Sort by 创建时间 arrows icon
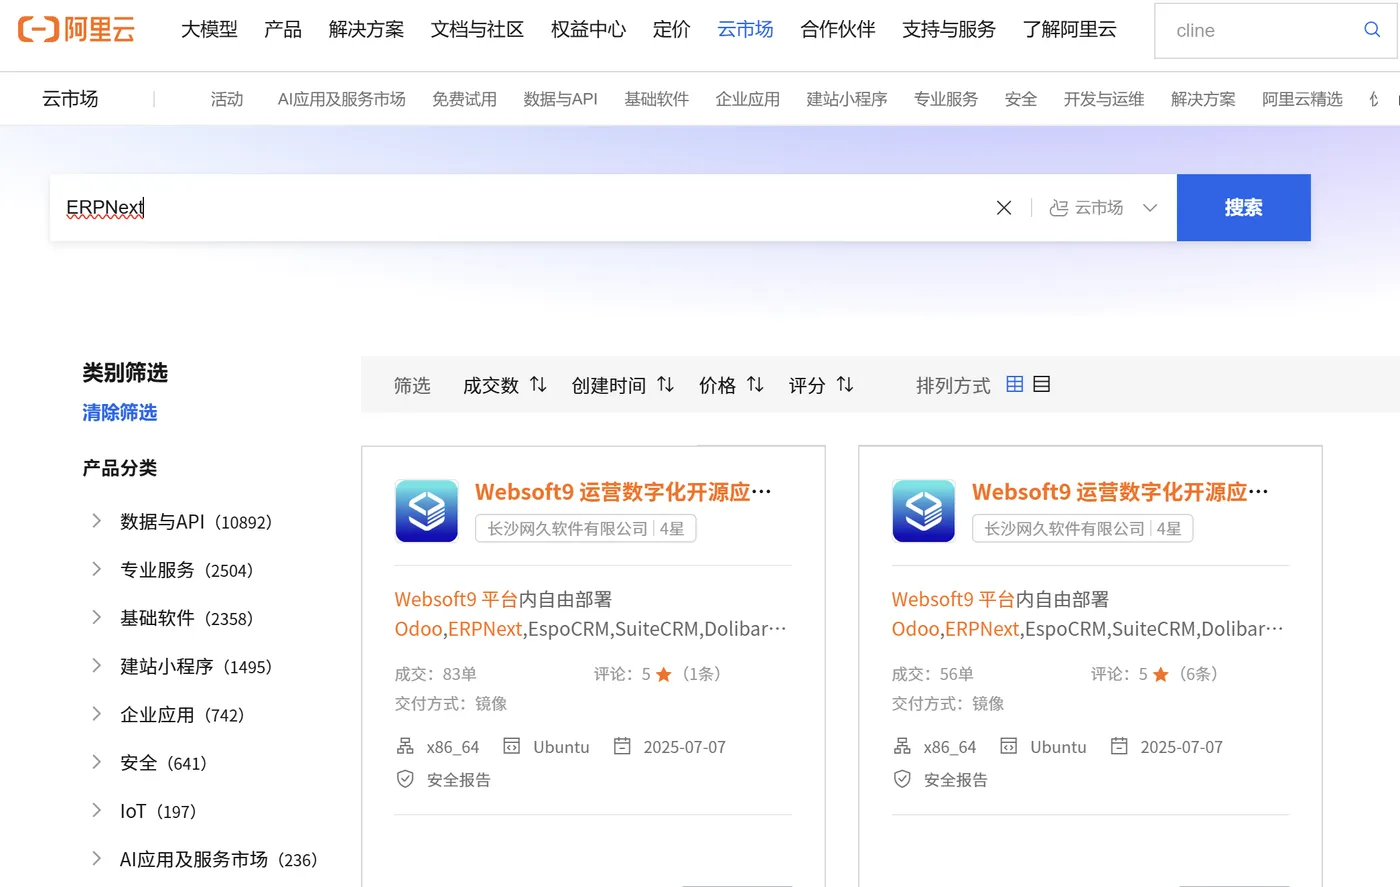This screenshot has width=1400, height=887. tap(665, 385)
